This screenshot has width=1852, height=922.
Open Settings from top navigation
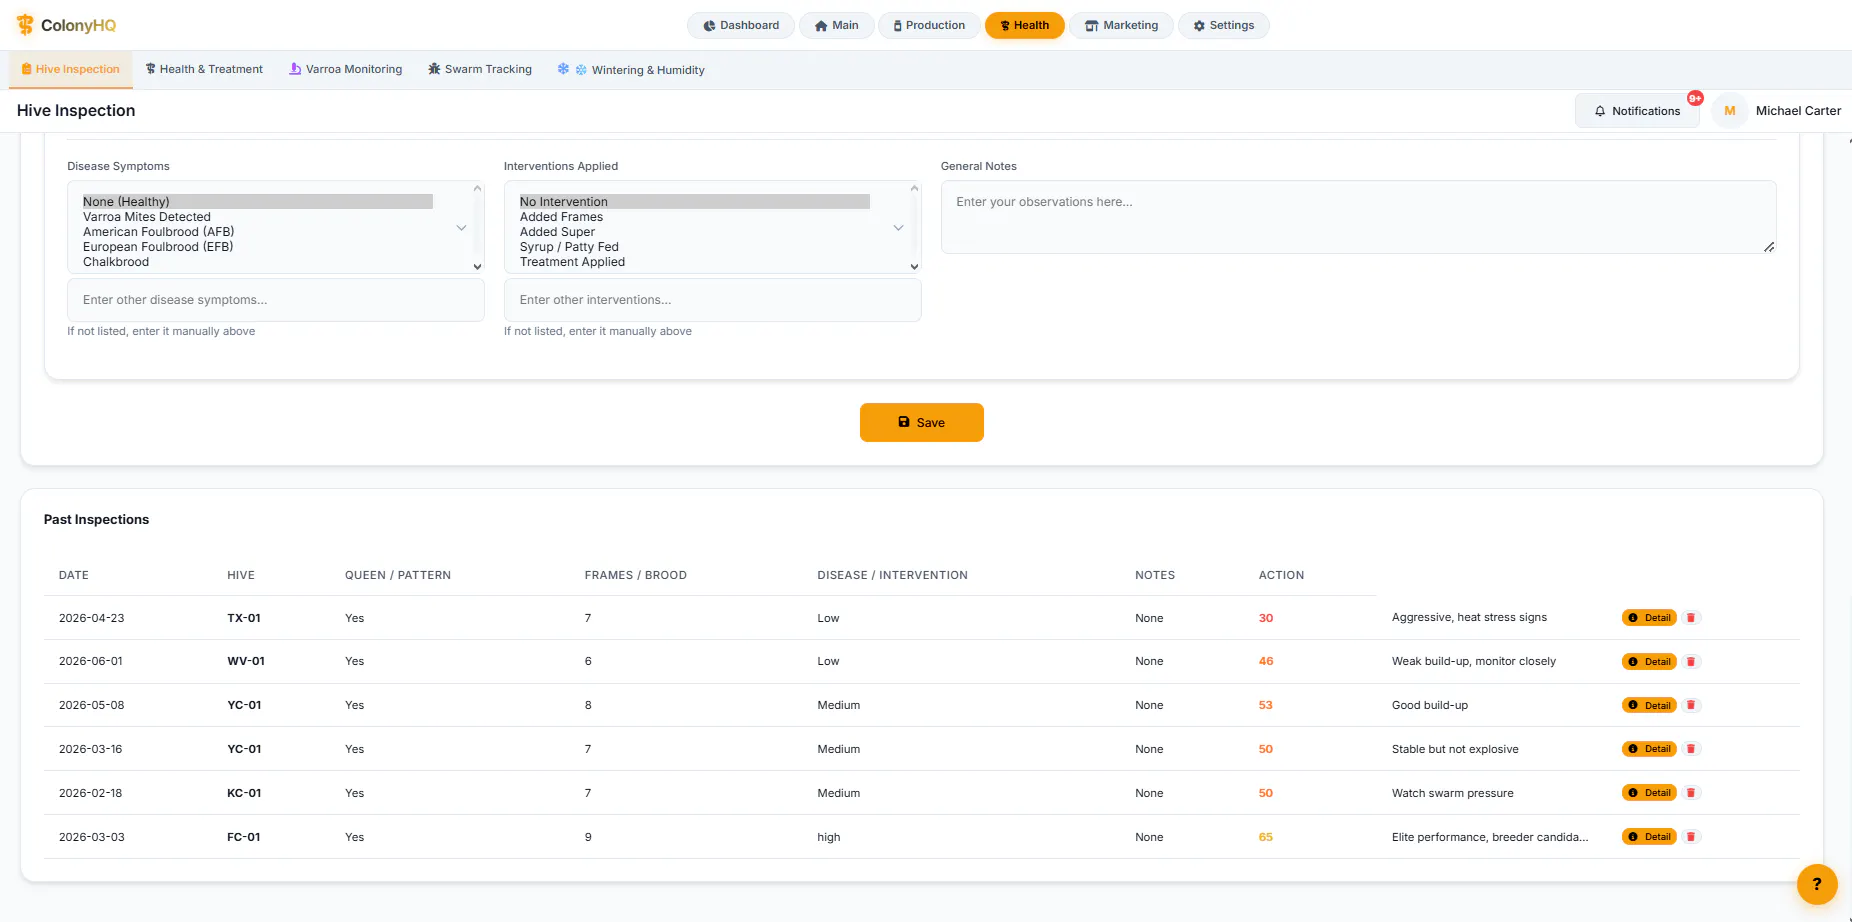(1223, 25)
